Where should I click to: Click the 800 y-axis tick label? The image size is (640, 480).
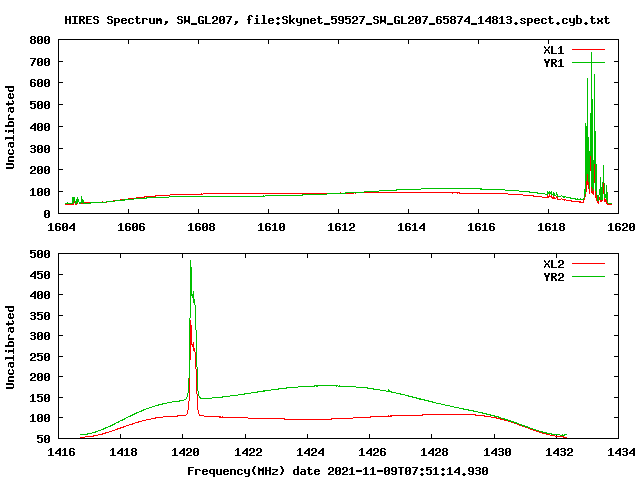40,40
